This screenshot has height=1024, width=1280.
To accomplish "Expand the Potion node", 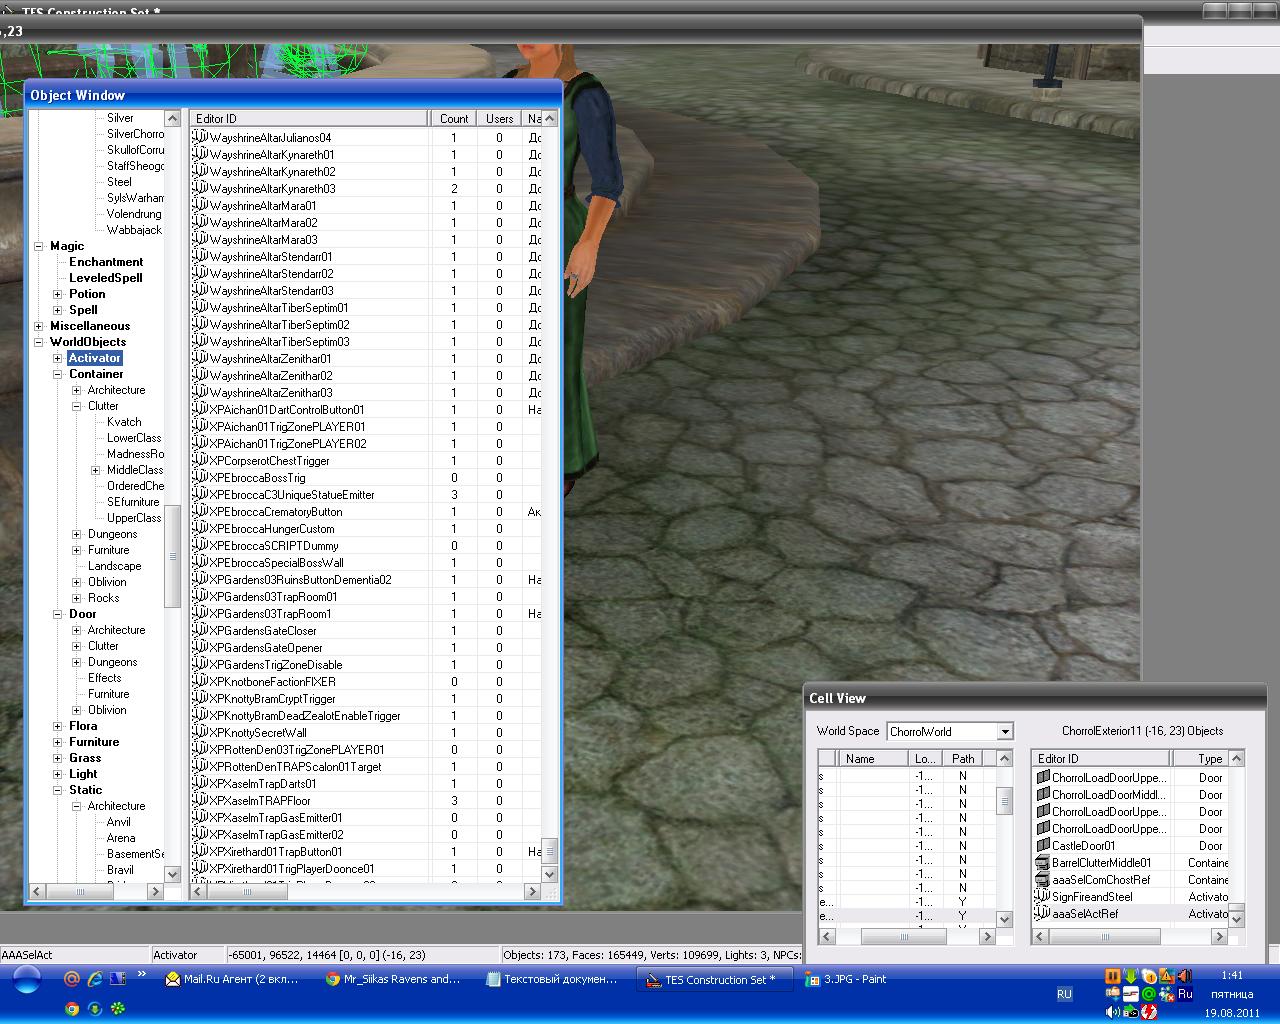I will tap(58, 294).
